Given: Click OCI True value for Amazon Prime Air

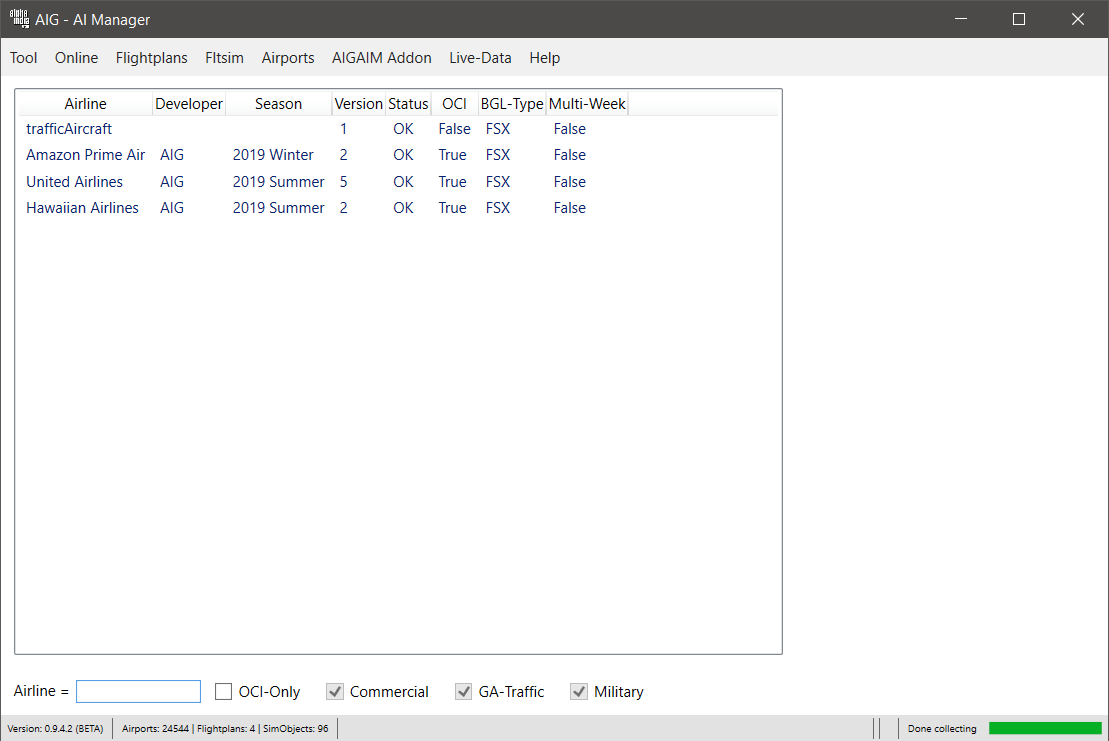Looking at the screenshot, I should (452, 155).
